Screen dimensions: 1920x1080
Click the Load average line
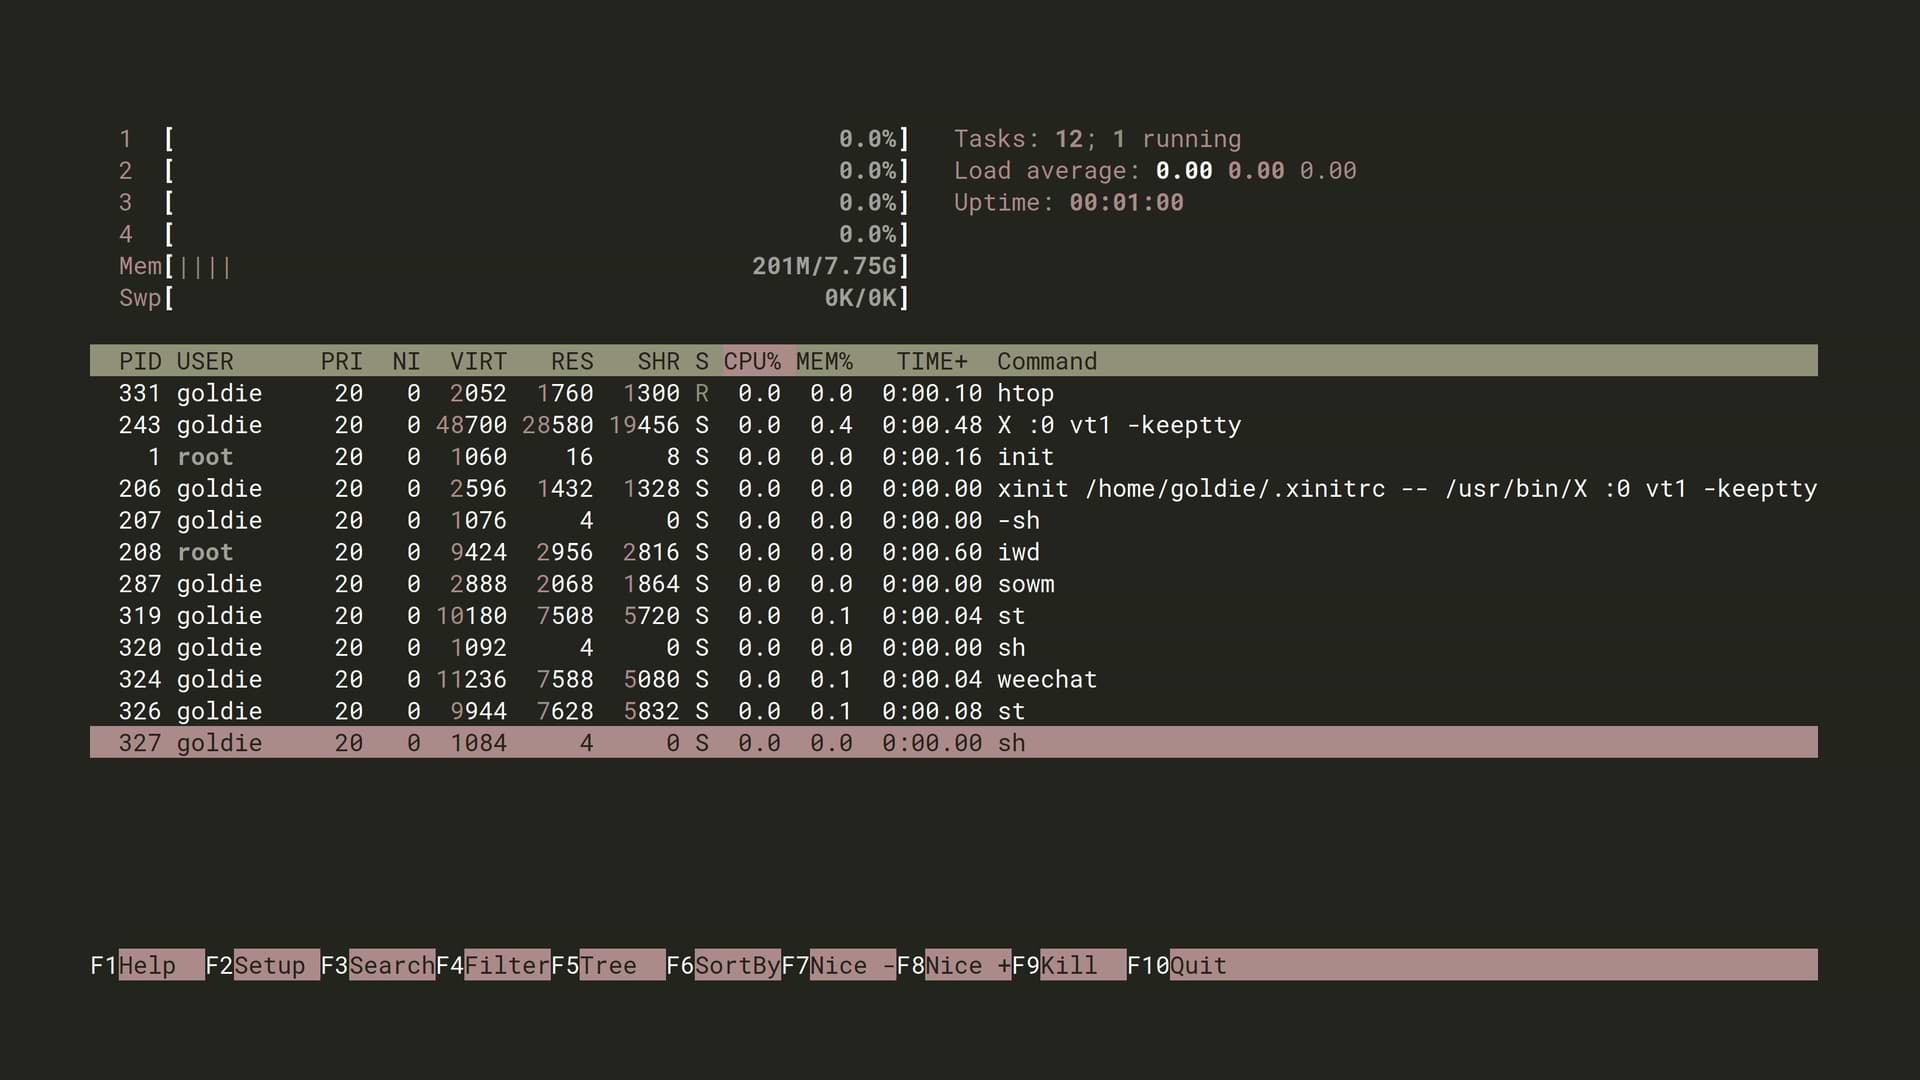click(1155, 171)
